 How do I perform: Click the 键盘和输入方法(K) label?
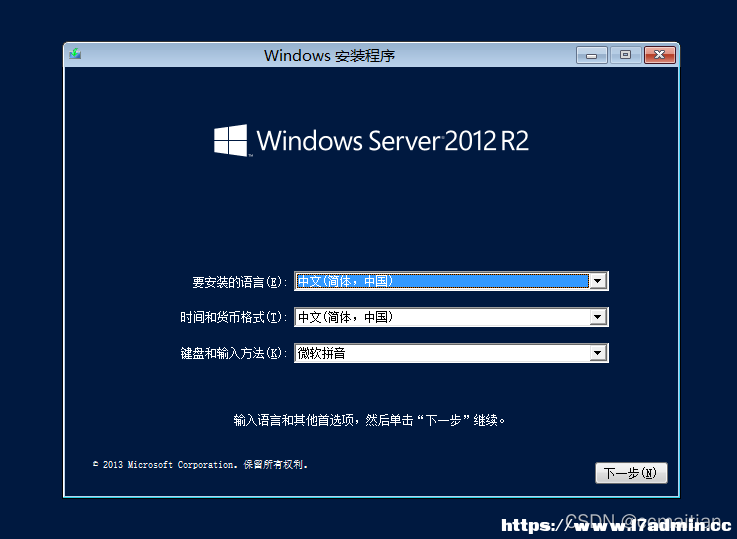click(x=234, y=353)
